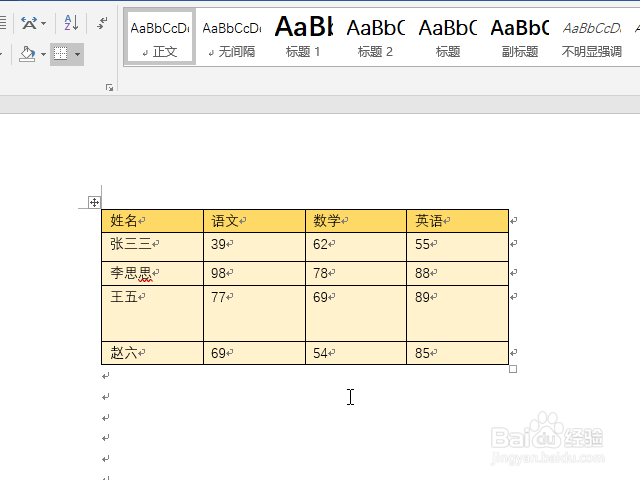Click 李思思's 英语 score 88
640x480 pixels.
pos(458,273)
